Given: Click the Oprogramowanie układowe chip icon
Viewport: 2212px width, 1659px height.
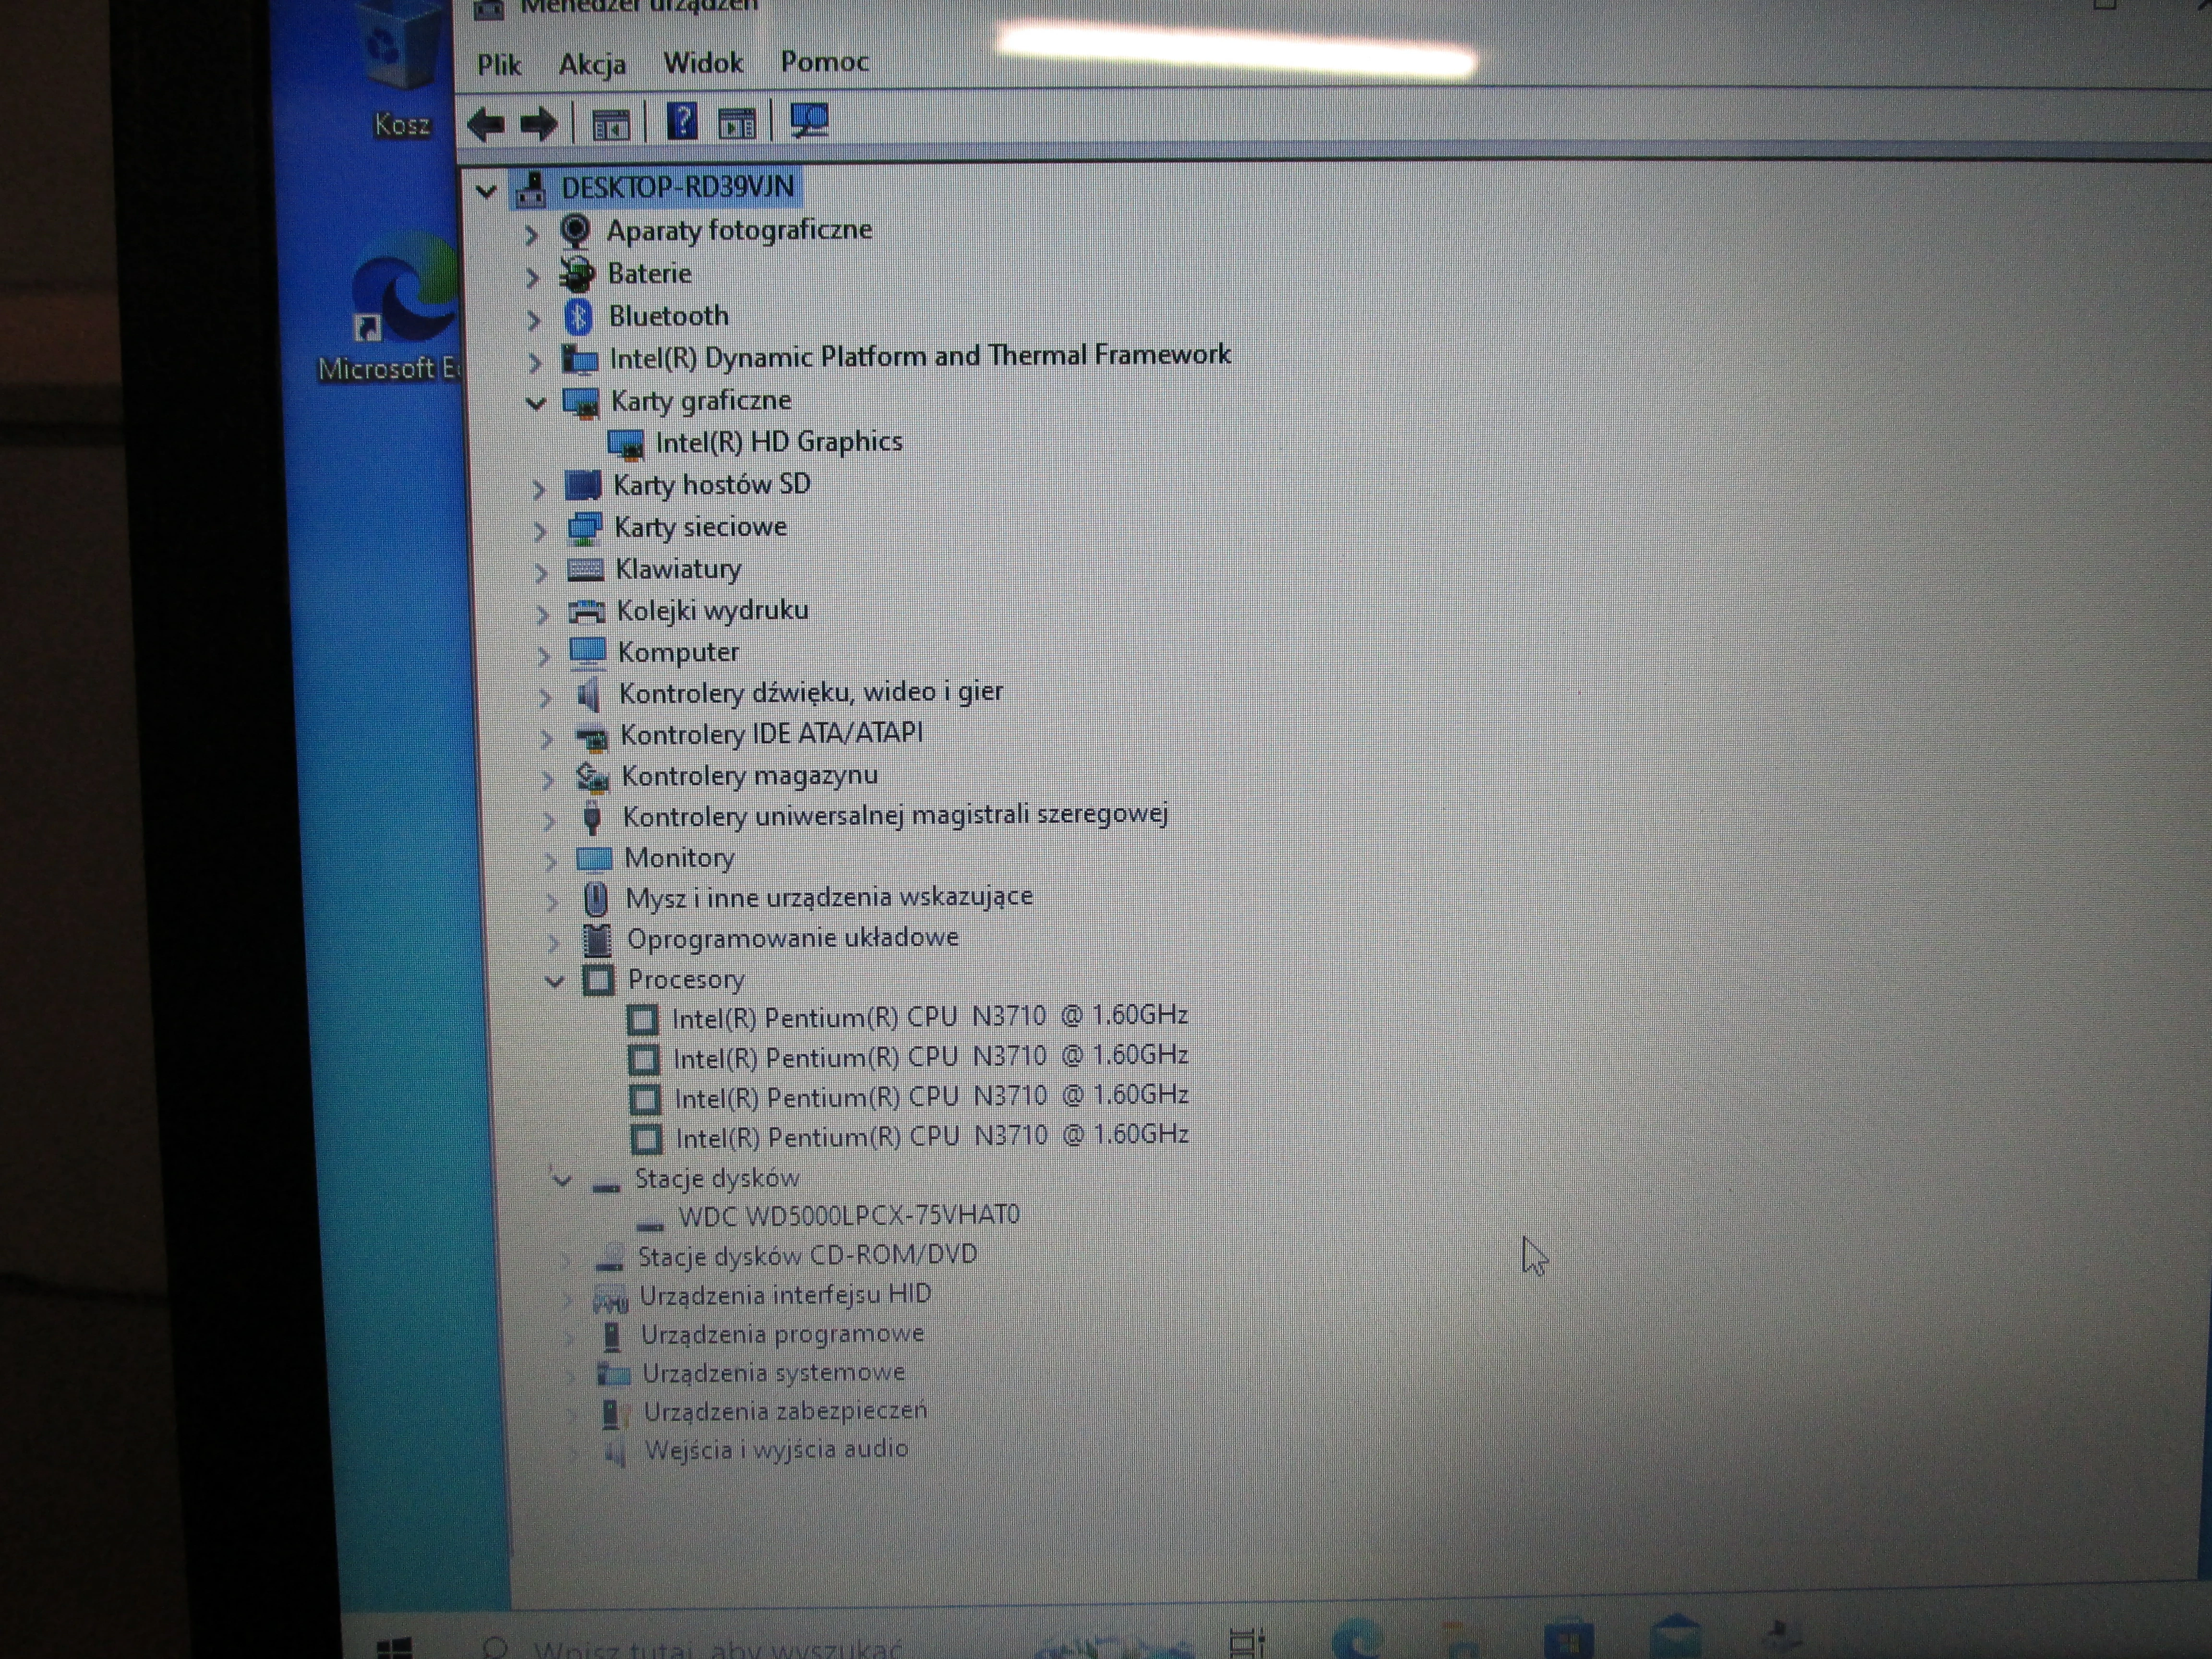Looking at the screenshot, I should click(597, 940).
